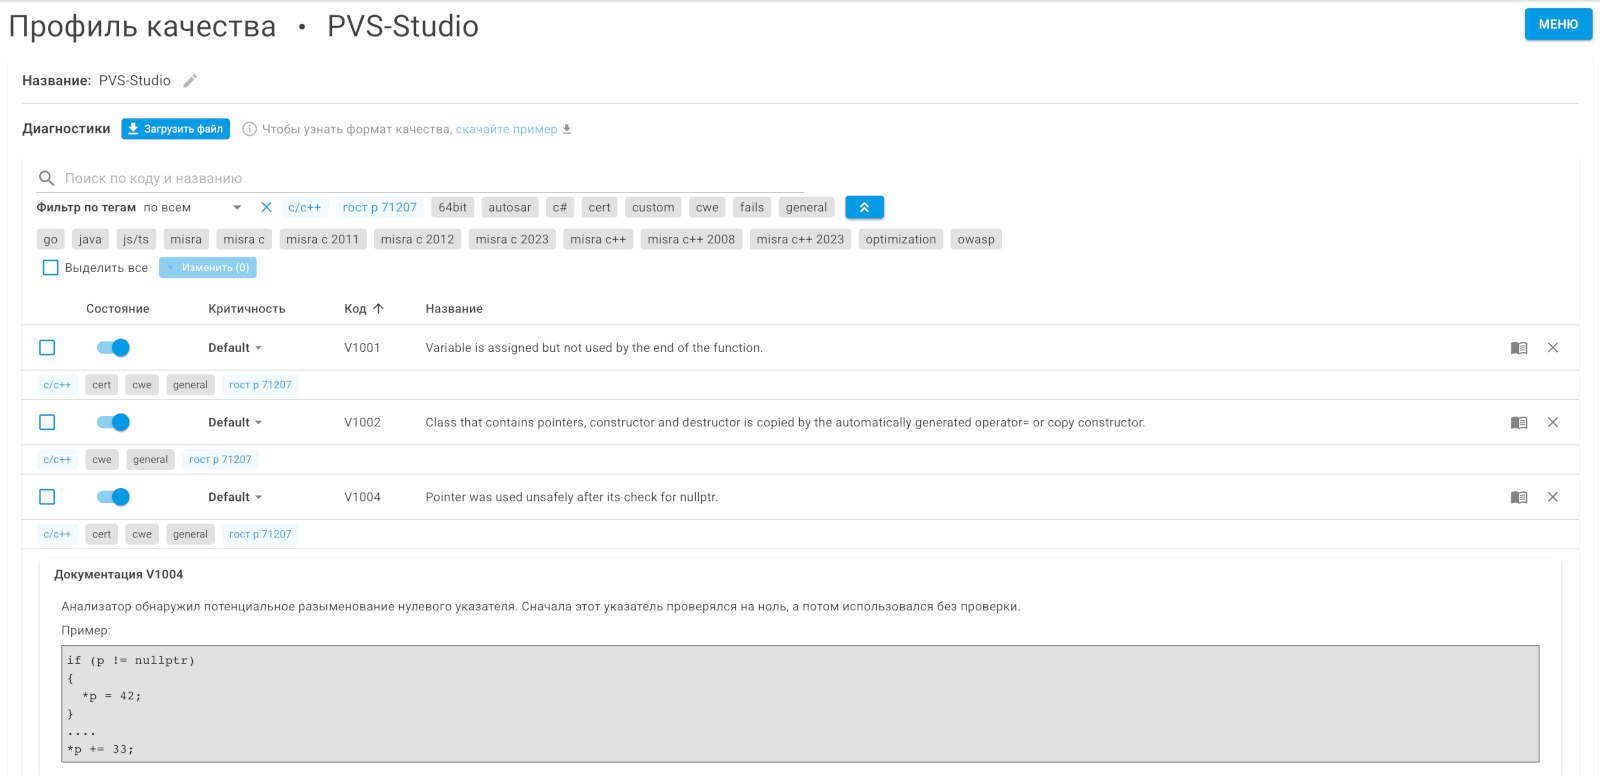Remove diagnostic V1001 with its X icon
Screen dimensions: 1600x775
coord(1553,348)
